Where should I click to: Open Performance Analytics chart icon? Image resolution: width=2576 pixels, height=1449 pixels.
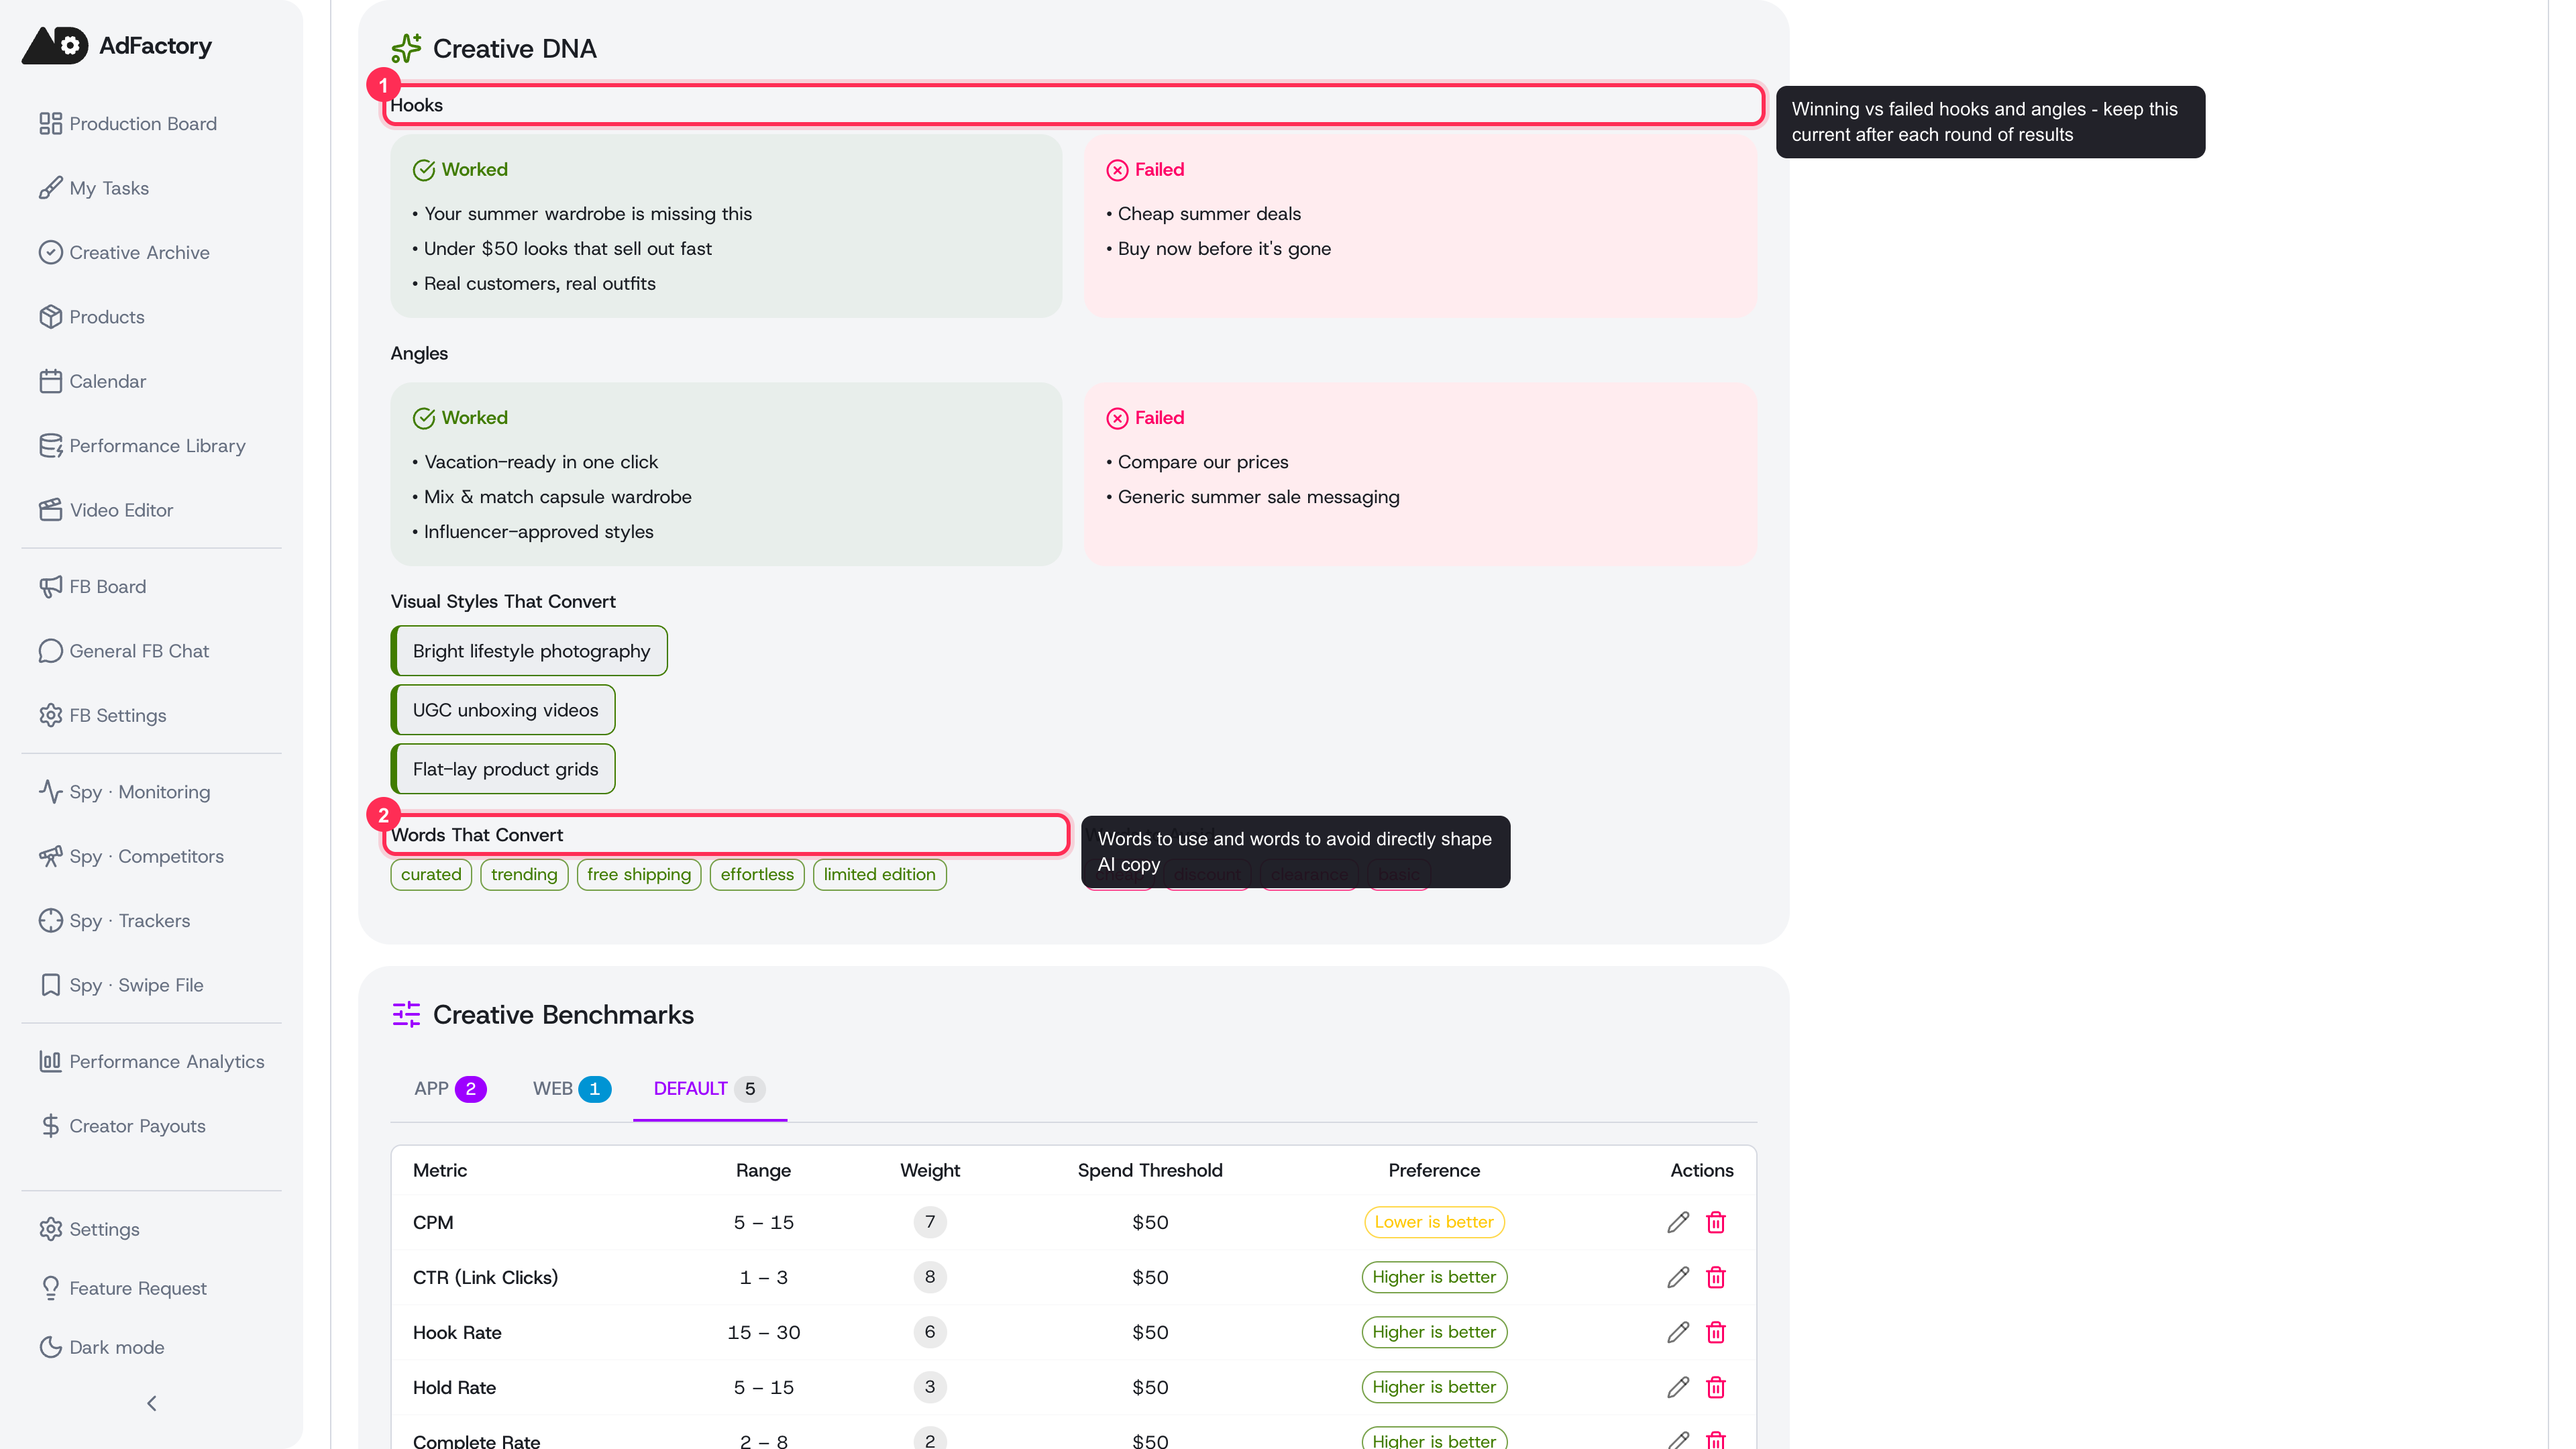(50, 1062)
